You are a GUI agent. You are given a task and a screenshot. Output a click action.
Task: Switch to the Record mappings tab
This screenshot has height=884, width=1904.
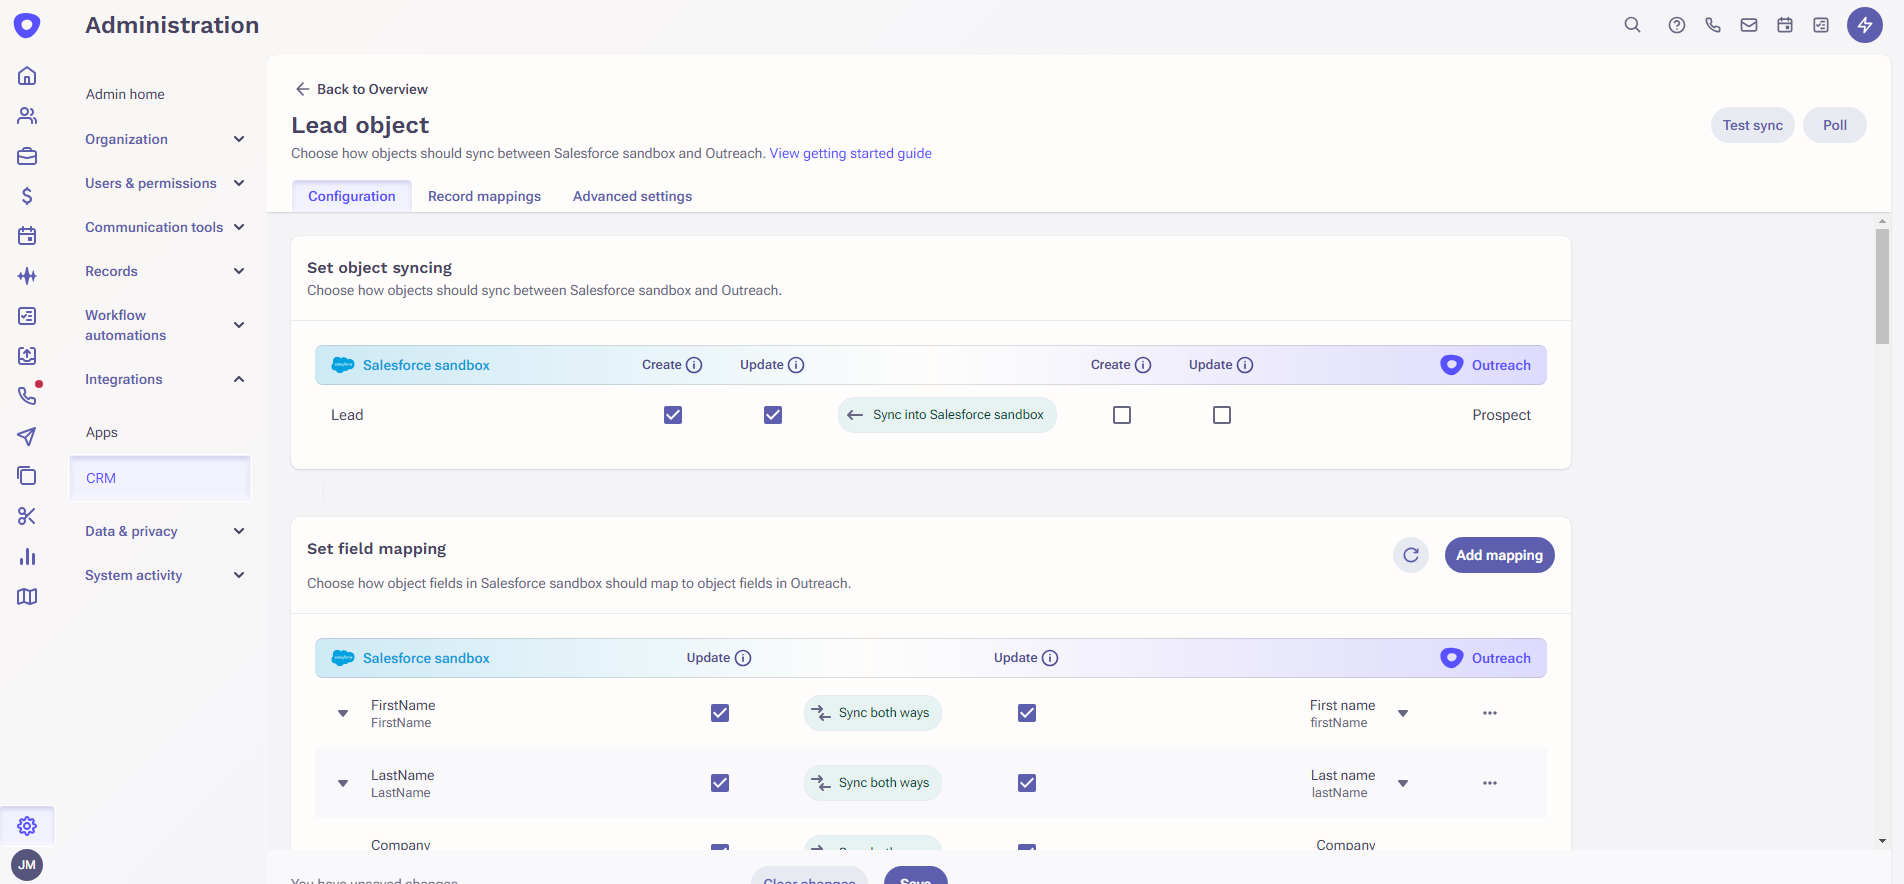point(484,196)
